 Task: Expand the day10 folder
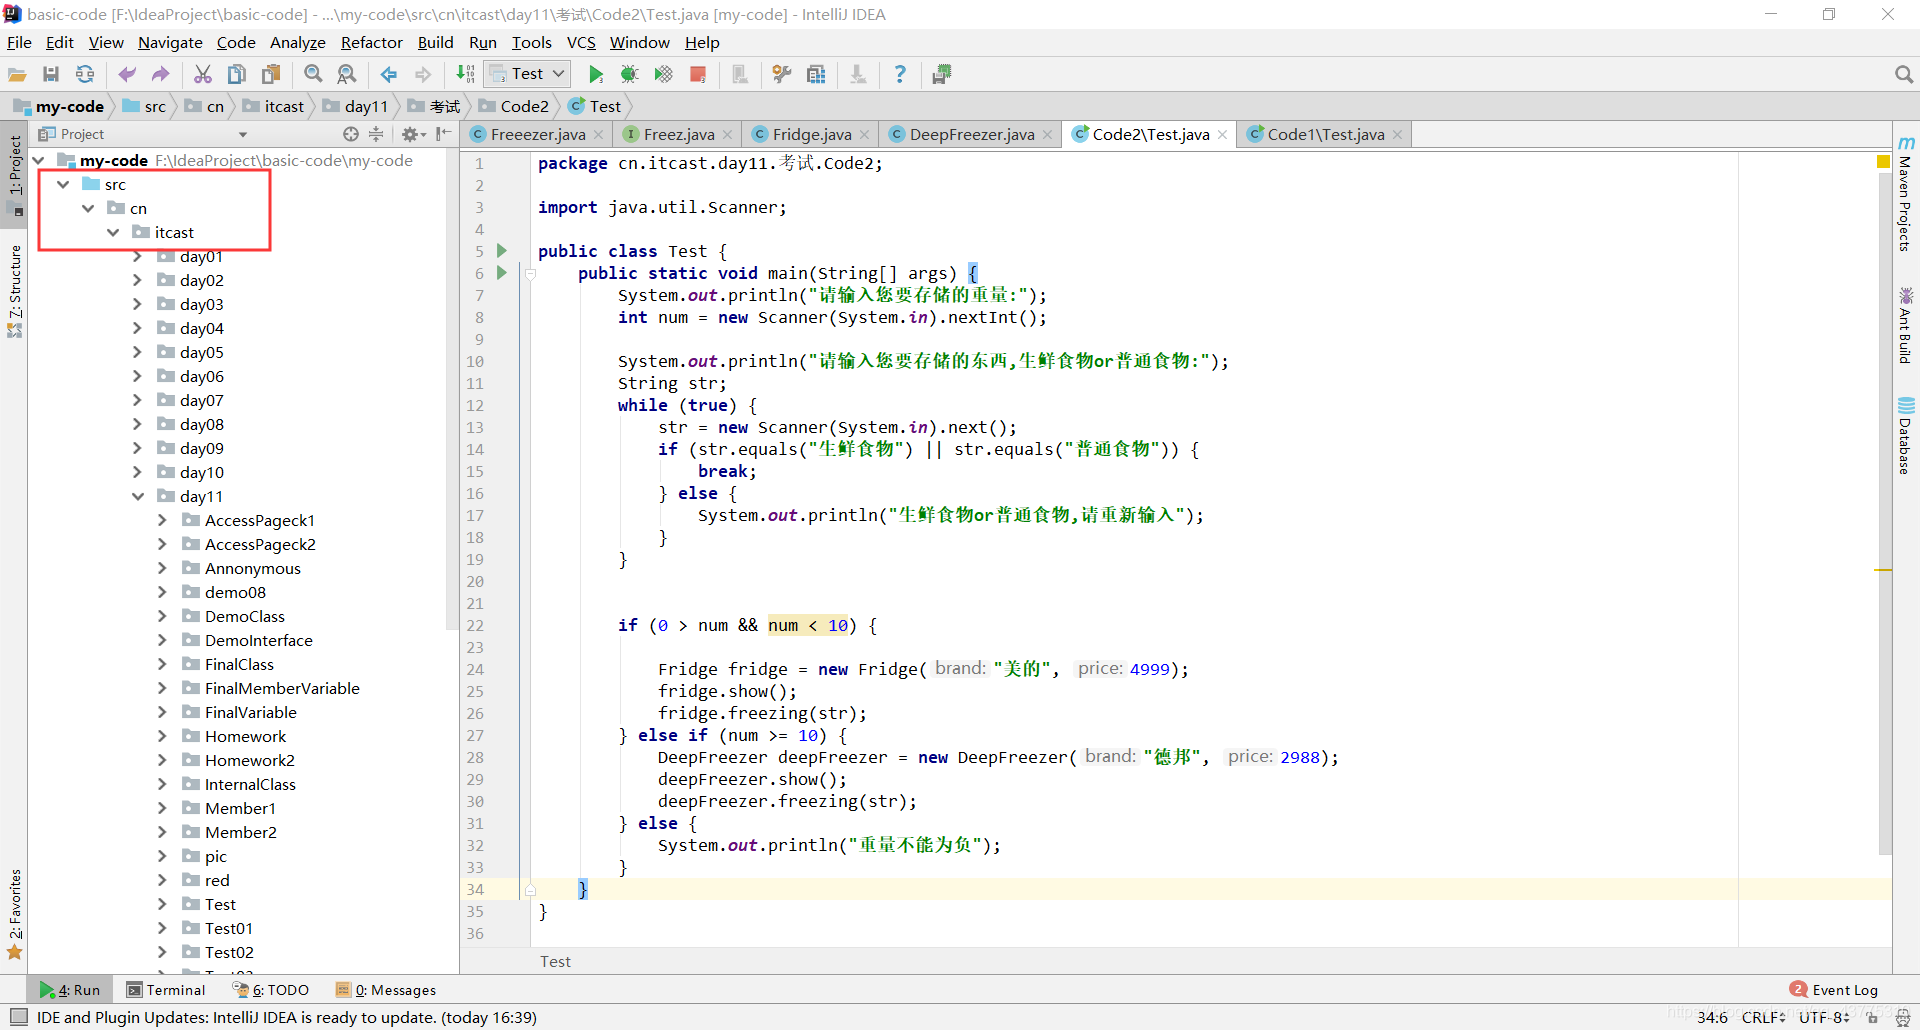pos(138,472)
